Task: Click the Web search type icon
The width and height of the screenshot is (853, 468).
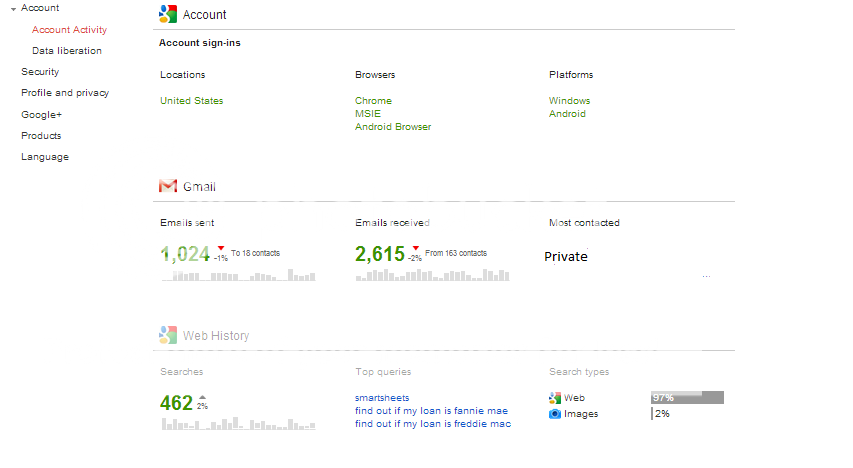Action: (x=554, y=398)
